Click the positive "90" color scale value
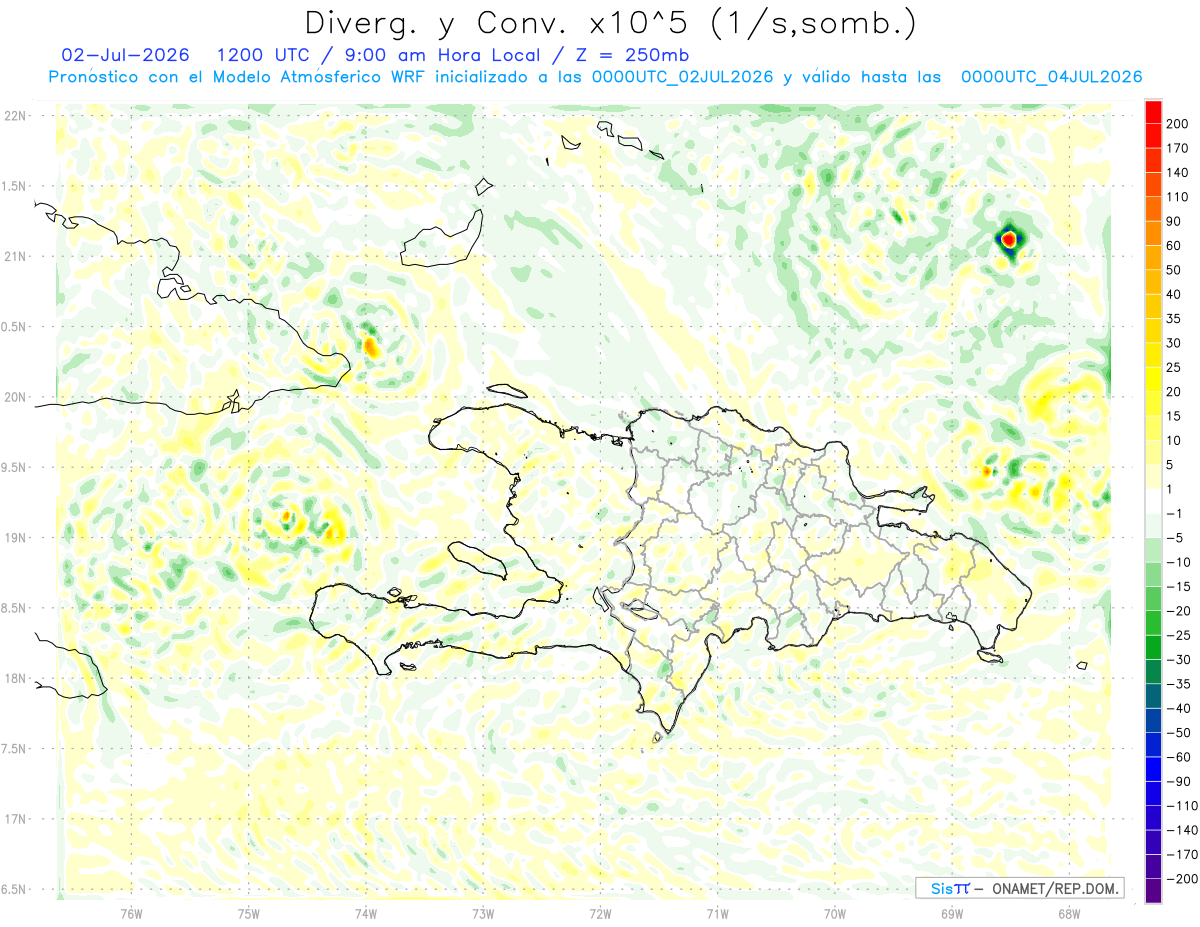1200x927 pixels. 1175,221
